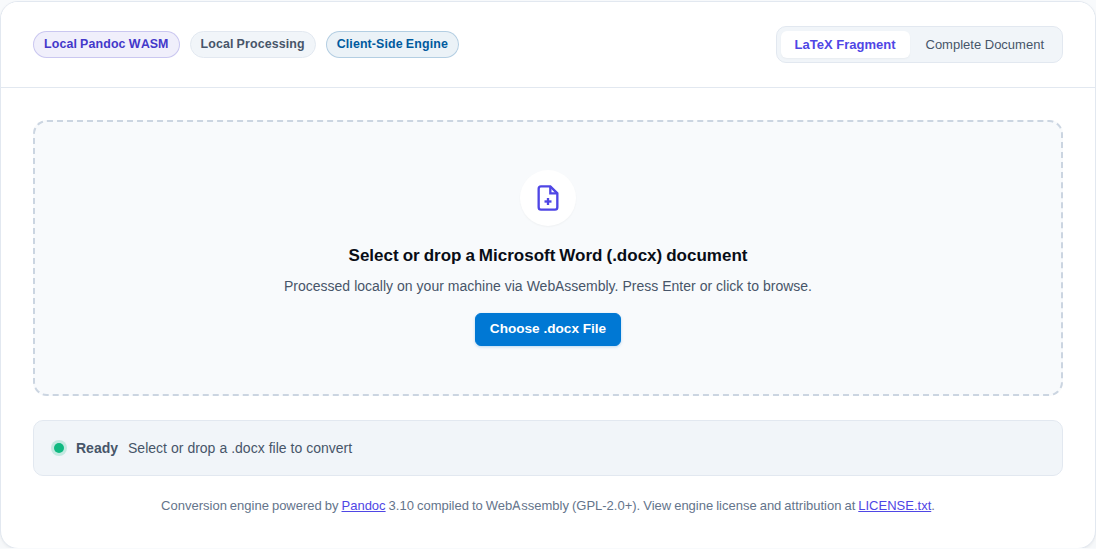The height and width of the screenshot is (549, 1096).
Task: Select the LaTeX Fragment output mode
Action: [844, 45]
